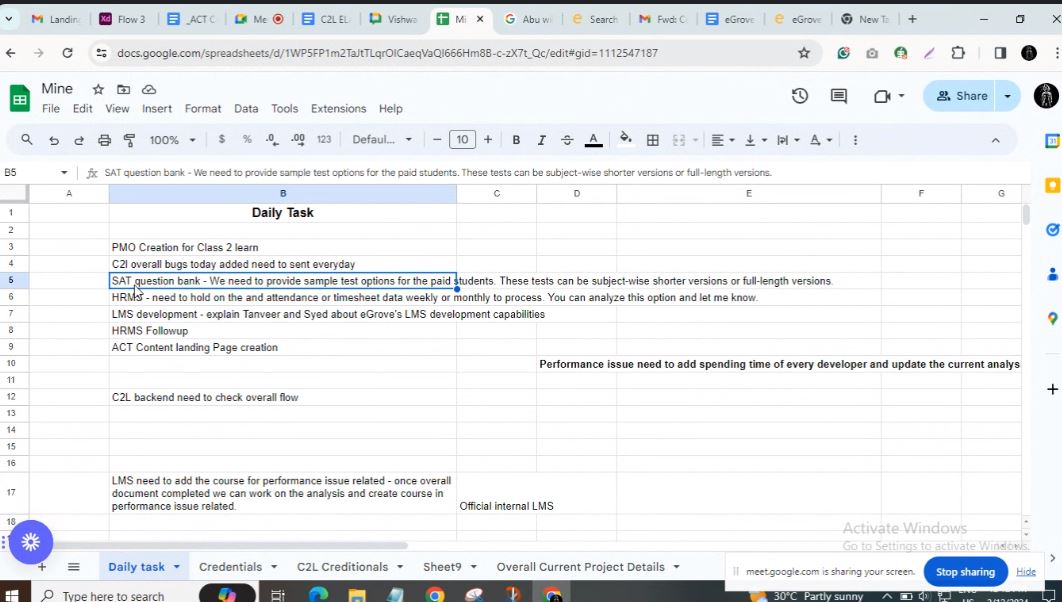Open the Edit menu
This screenshot has height=602, width=1062.
point(83,108)
